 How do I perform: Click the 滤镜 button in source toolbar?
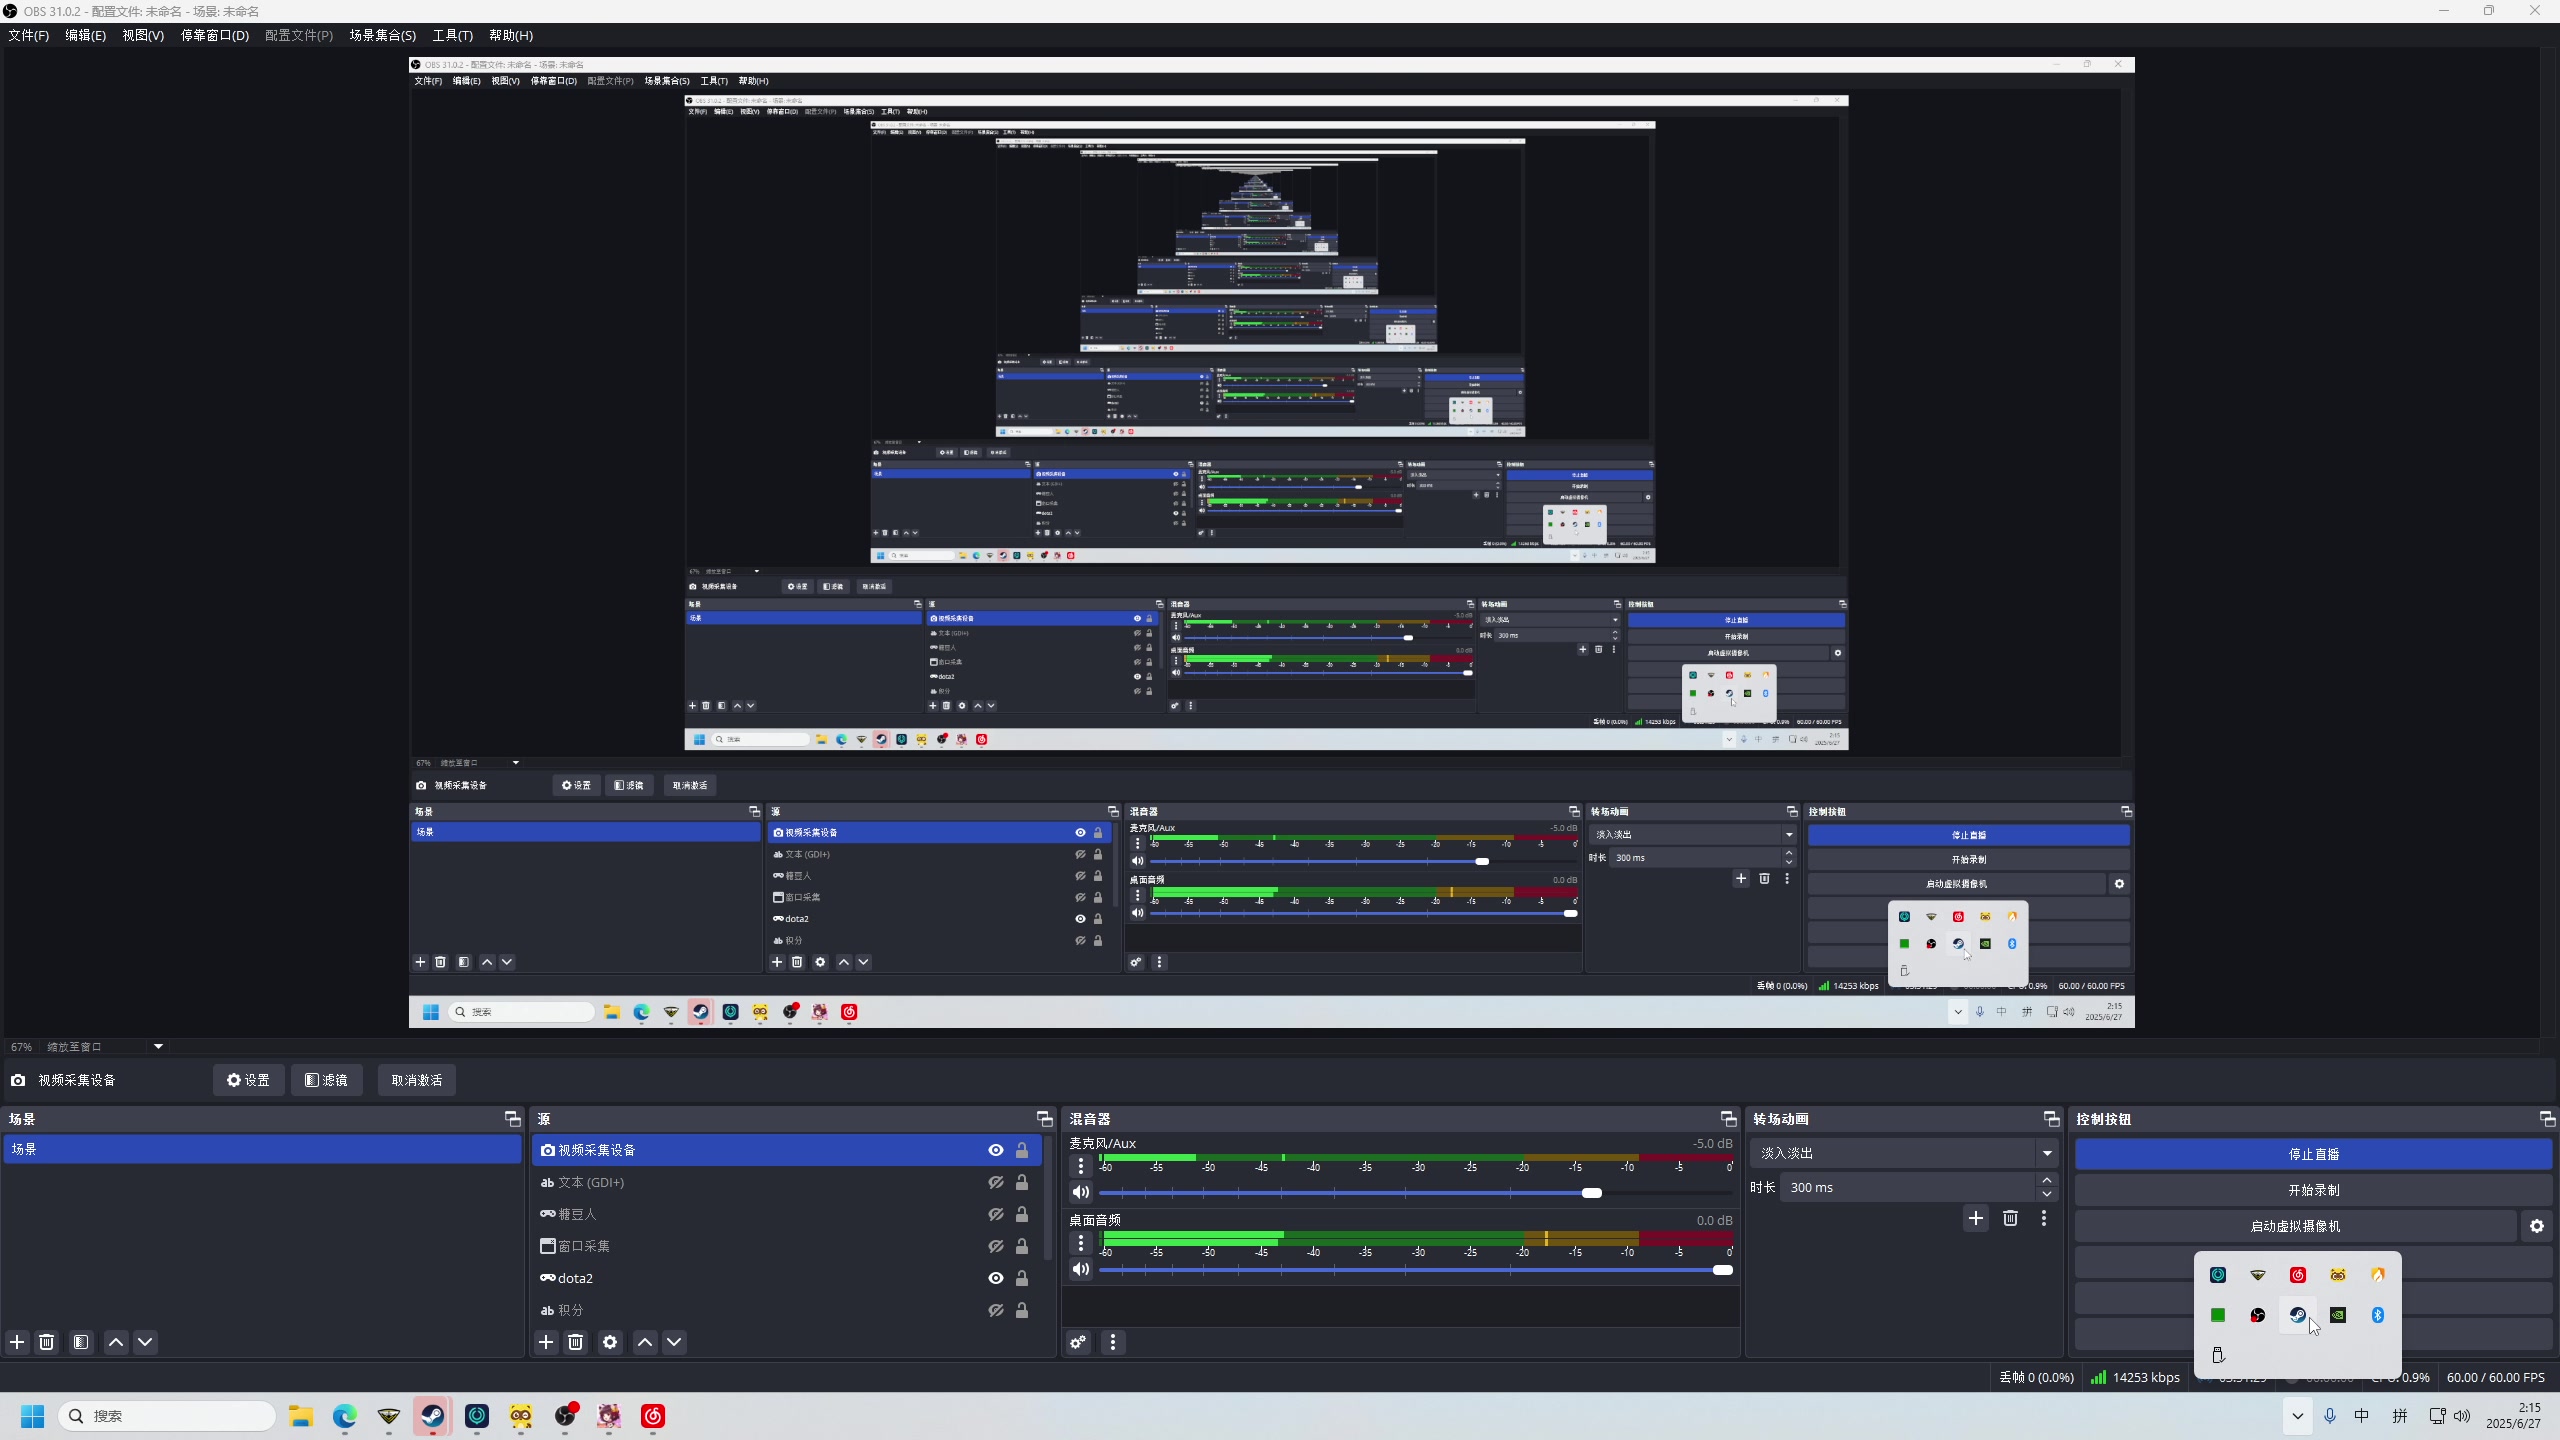click(x=326, y=1080)
